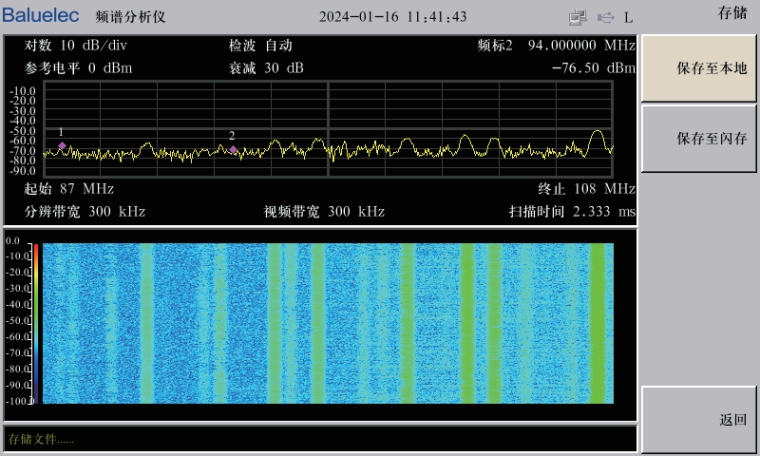Click the network connection status icon
This screenshot has height=456, width=760.
(578, 17)
